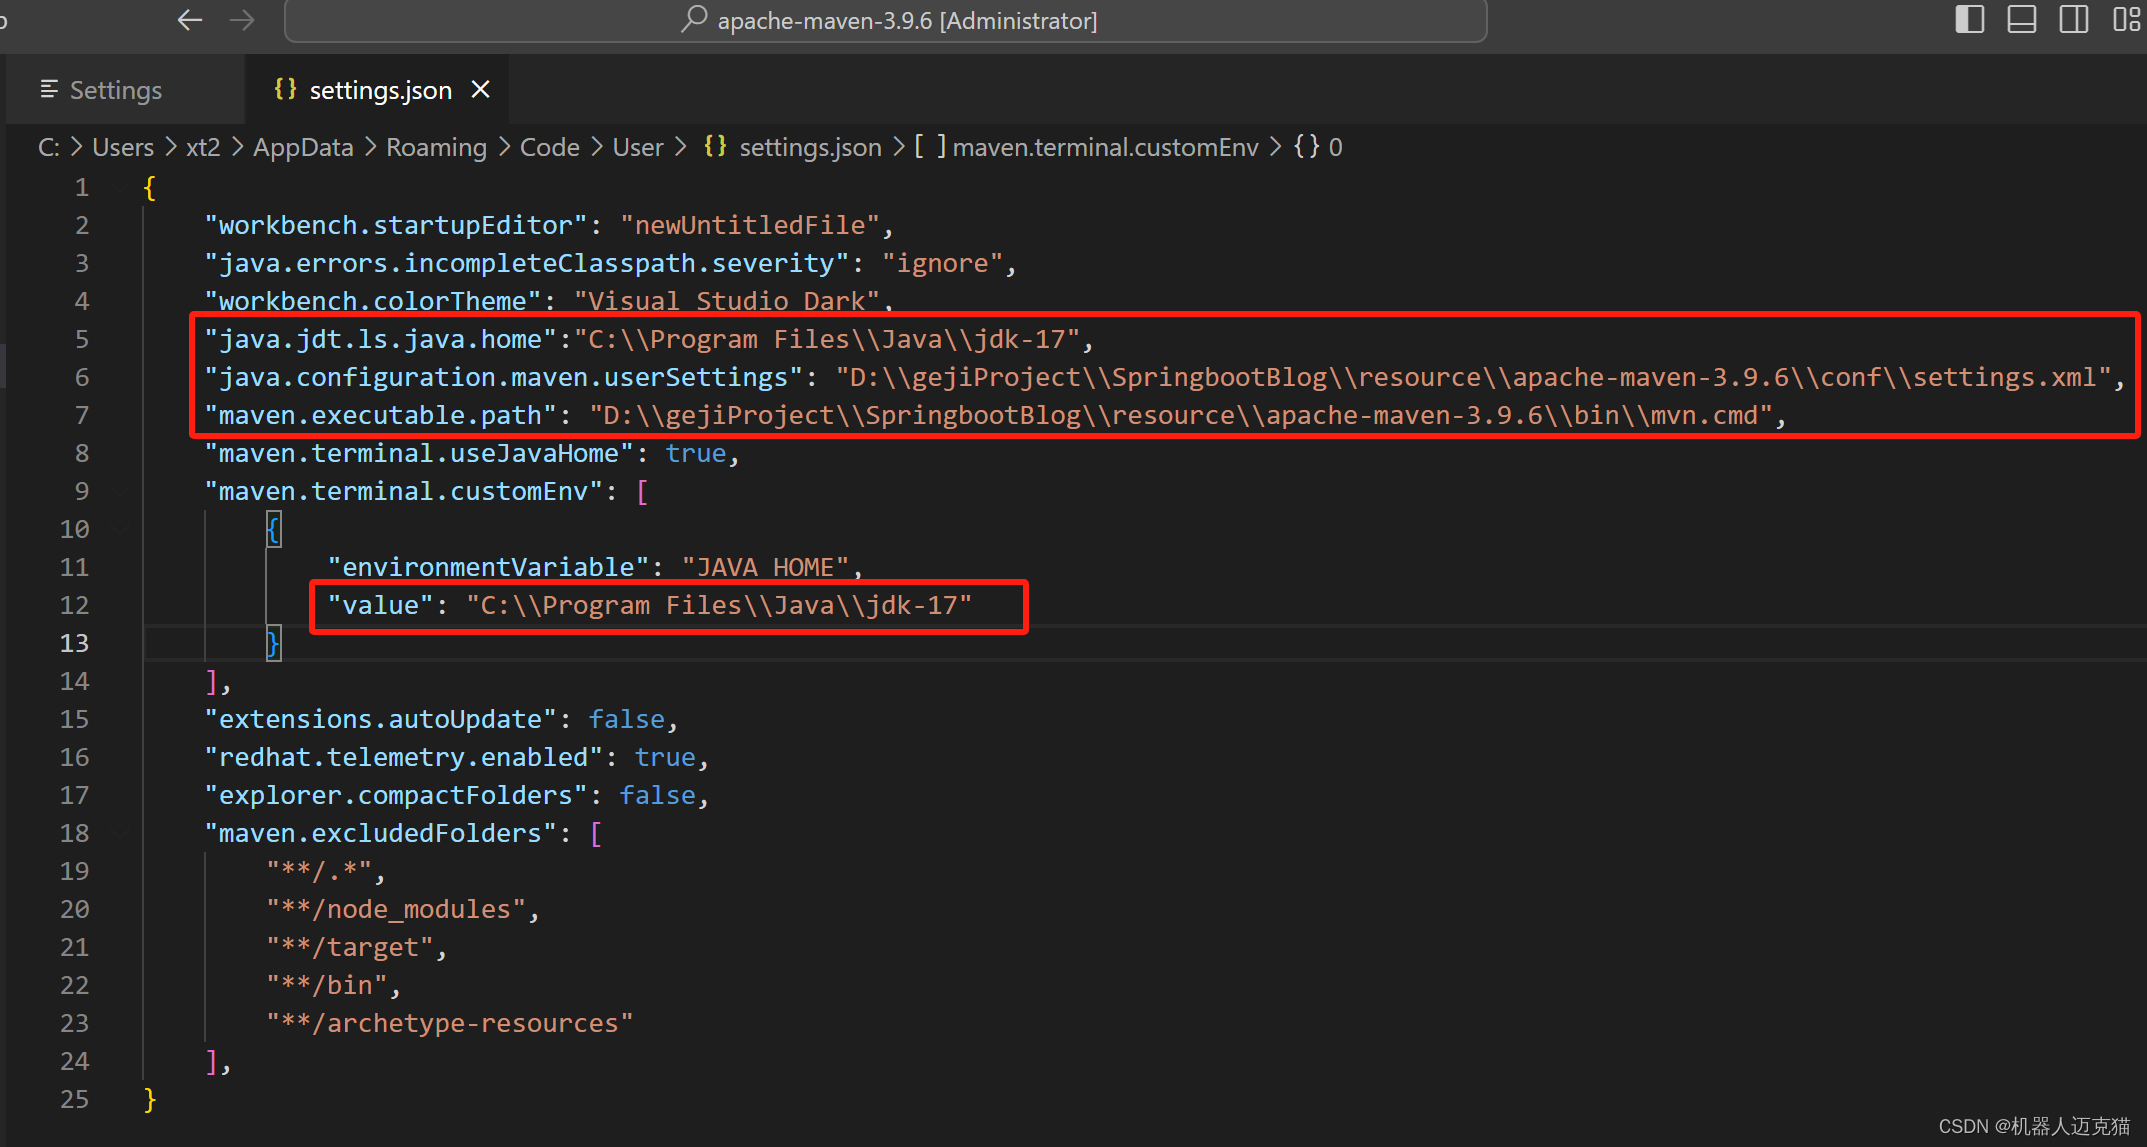Image resolution: width=2147 pixels, height=1147 pixels.
Task: Toggle the bottom panel layout icon
Action: click(x=2021, y=20)
